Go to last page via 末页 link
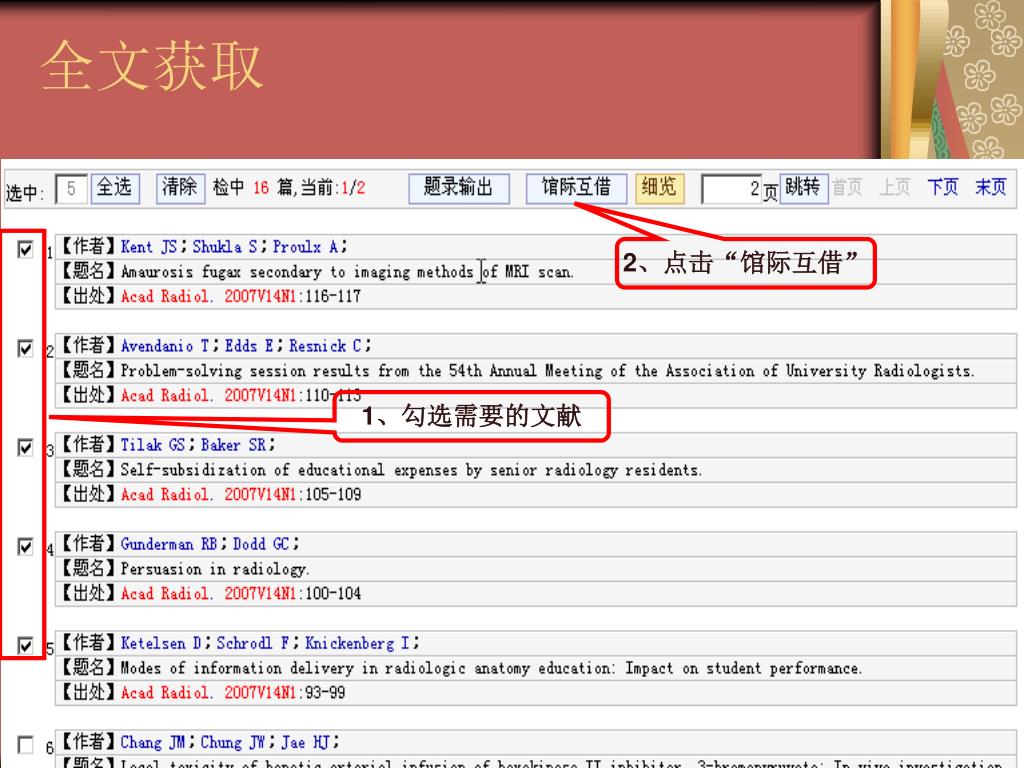Image resolution: width=1024 pixels, height=768 pixels. pos(991,188)
